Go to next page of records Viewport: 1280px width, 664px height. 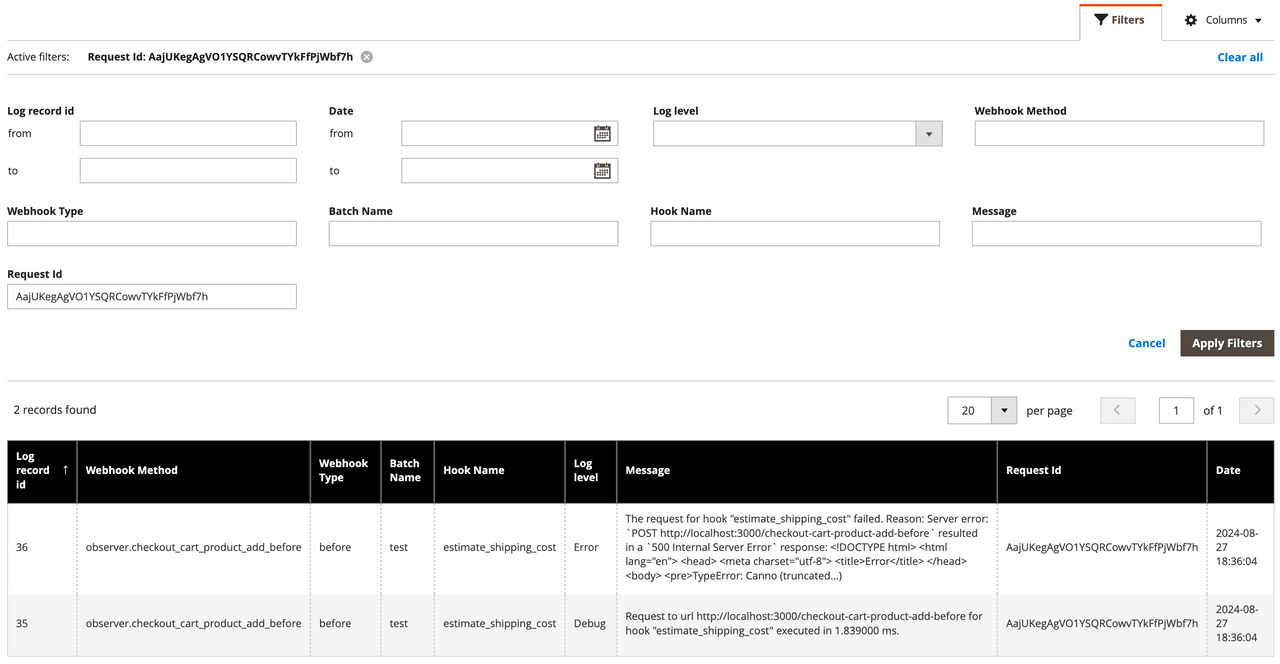(x=1257, y=410)
